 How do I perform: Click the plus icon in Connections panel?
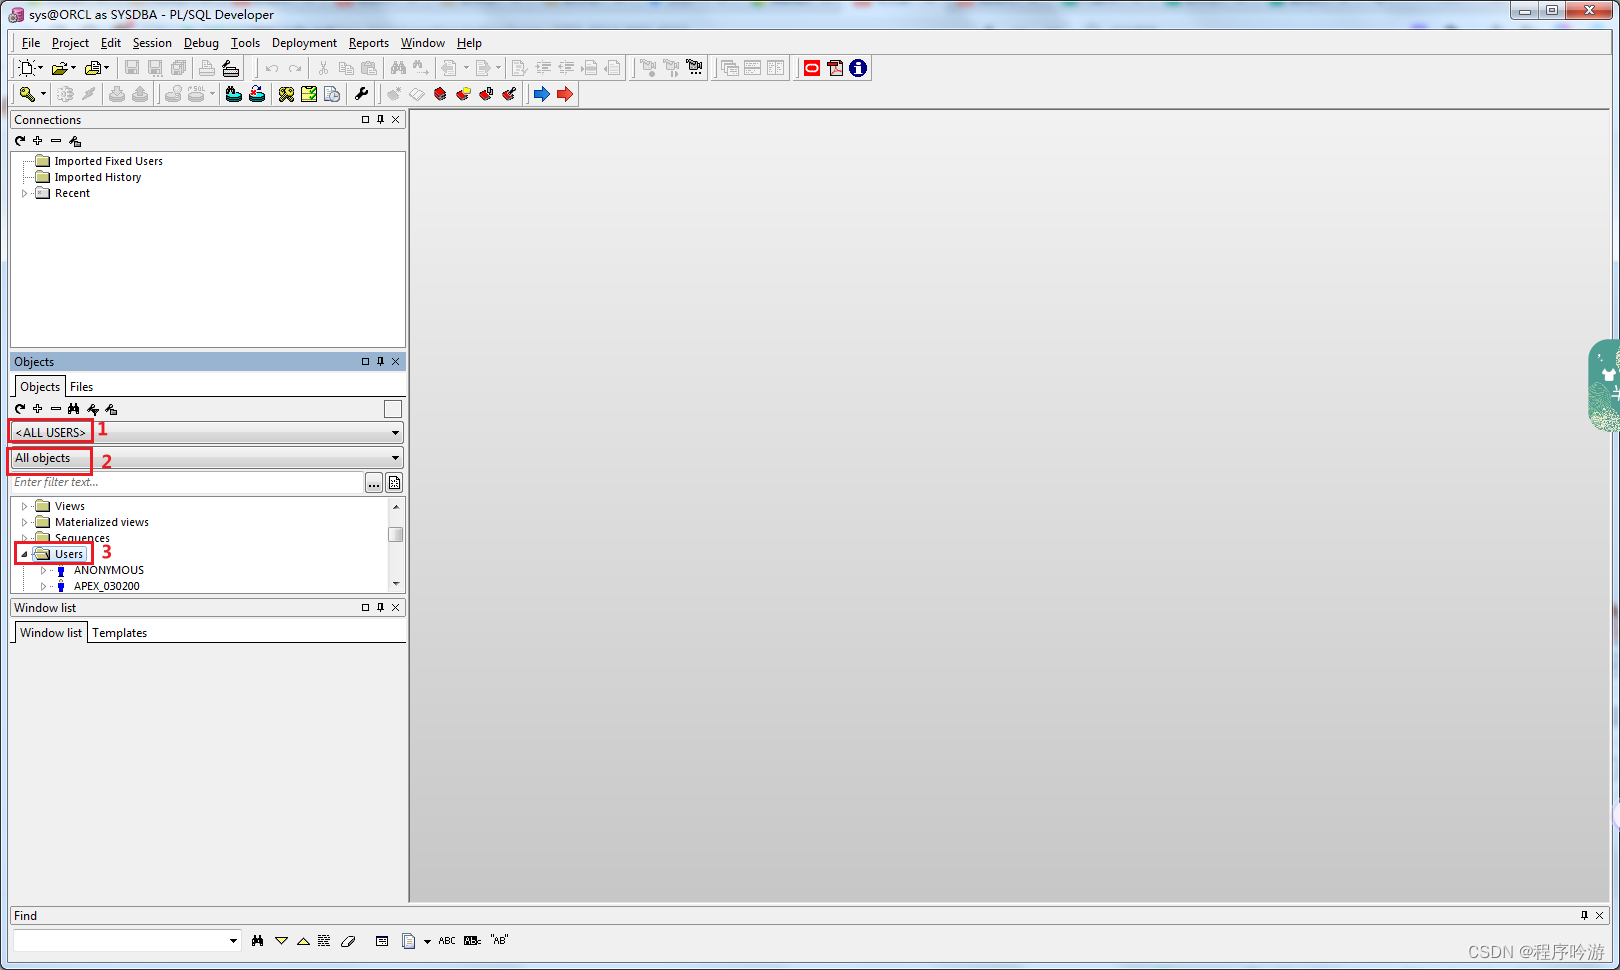coord(38,141)
